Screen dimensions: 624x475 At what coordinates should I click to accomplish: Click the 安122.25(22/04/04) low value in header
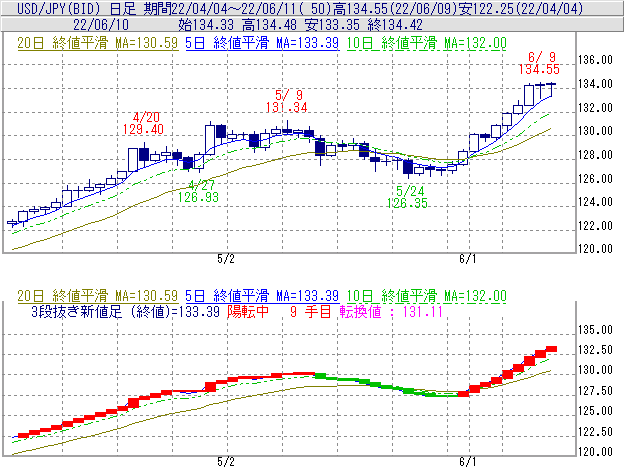[x=521, y=8]
